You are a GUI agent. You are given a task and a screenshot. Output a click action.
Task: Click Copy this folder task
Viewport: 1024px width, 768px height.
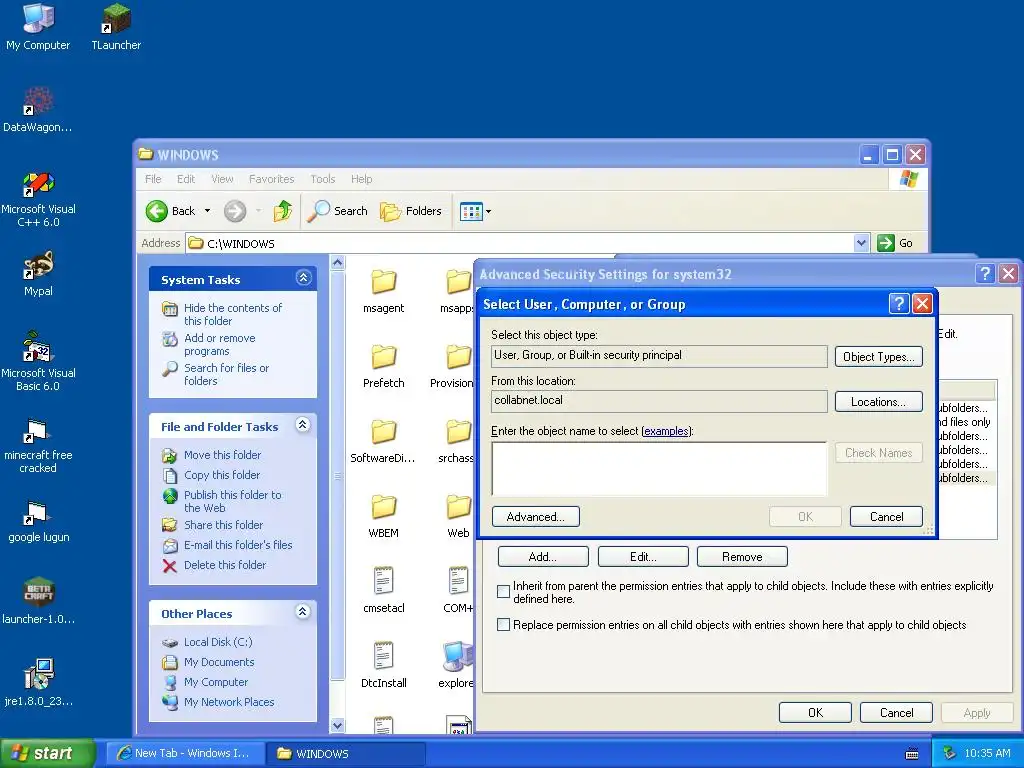click(221, 475)
